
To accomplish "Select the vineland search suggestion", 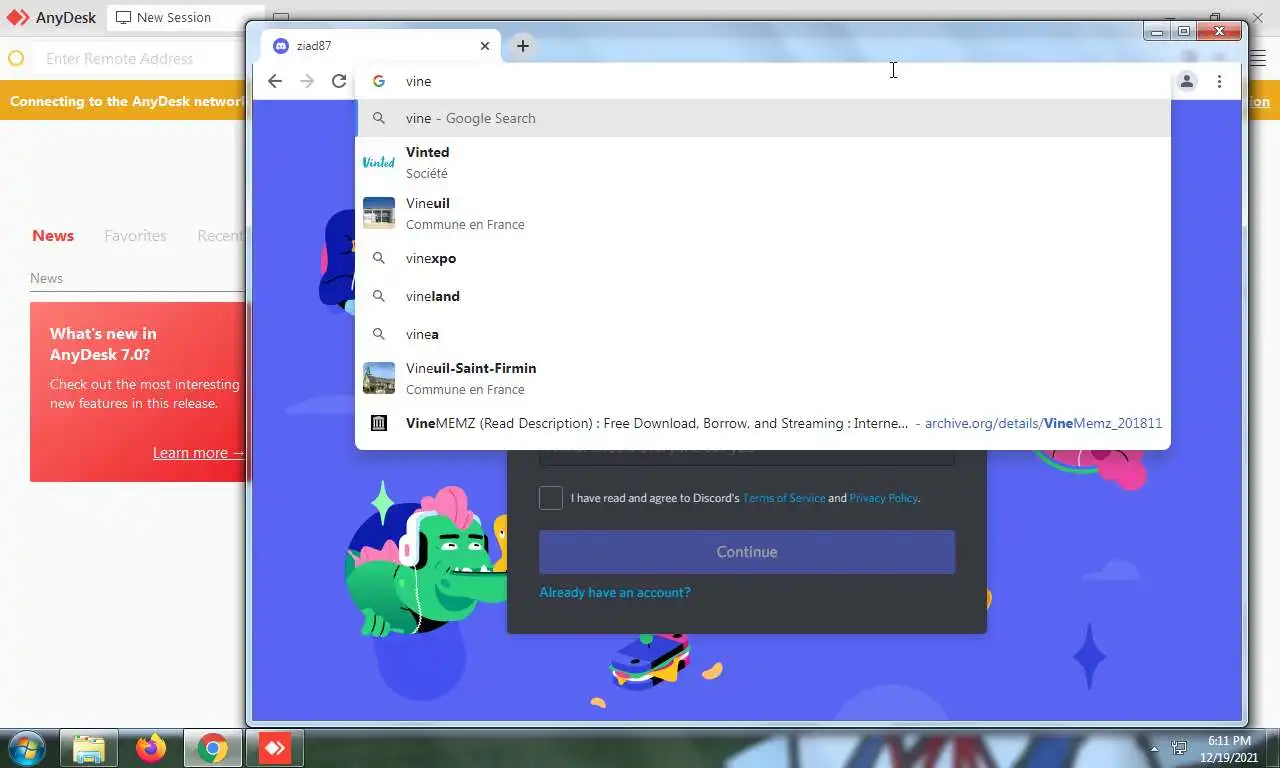I will pos(762,296).
